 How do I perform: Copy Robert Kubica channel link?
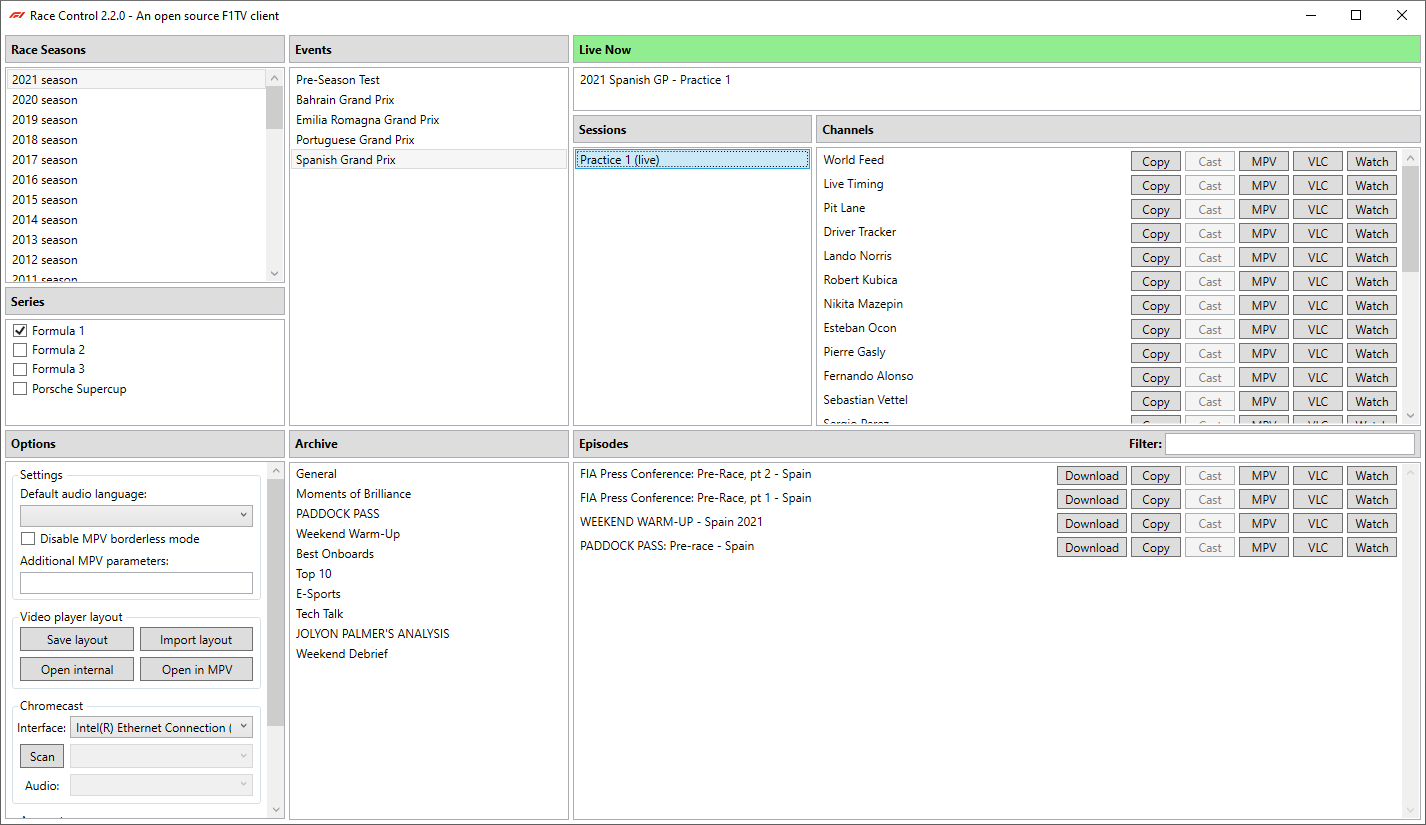pos(1156,282)
